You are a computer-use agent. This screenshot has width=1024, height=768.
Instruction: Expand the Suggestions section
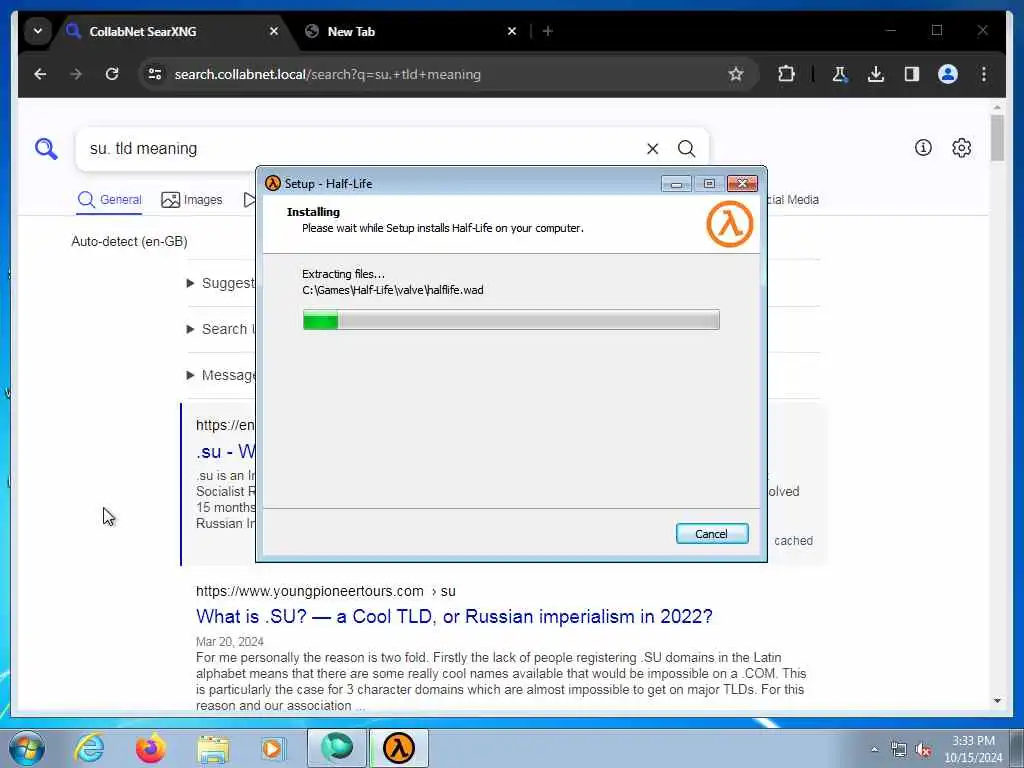pos(221,283)
